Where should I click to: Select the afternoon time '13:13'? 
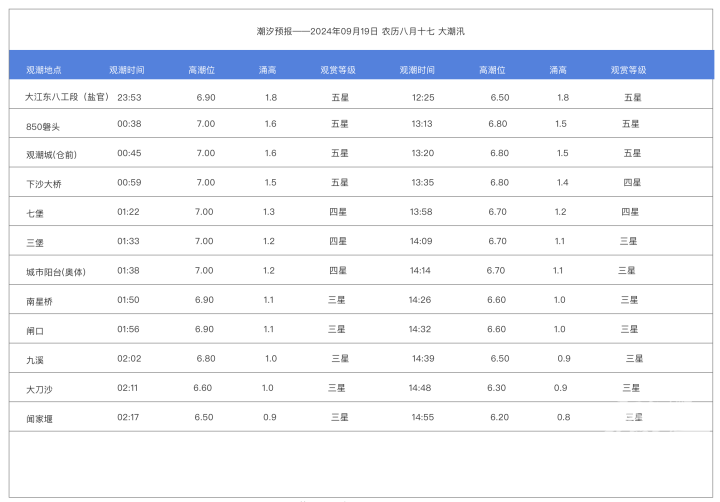[422, 124]
